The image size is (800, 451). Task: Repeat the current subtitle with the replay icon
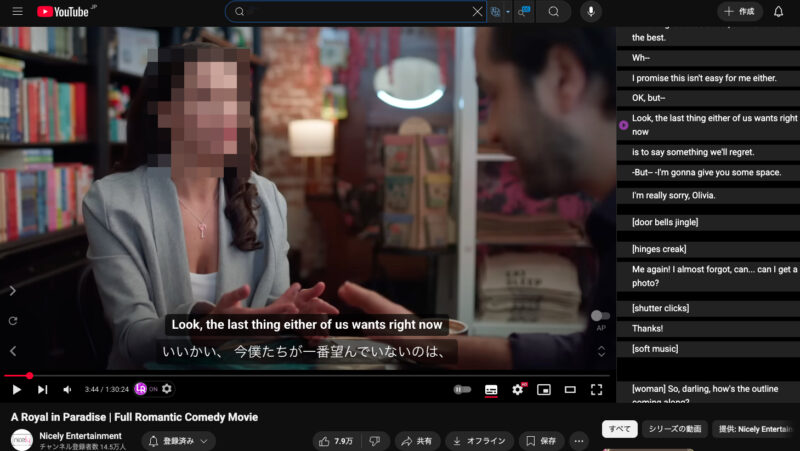pos(13,321)
